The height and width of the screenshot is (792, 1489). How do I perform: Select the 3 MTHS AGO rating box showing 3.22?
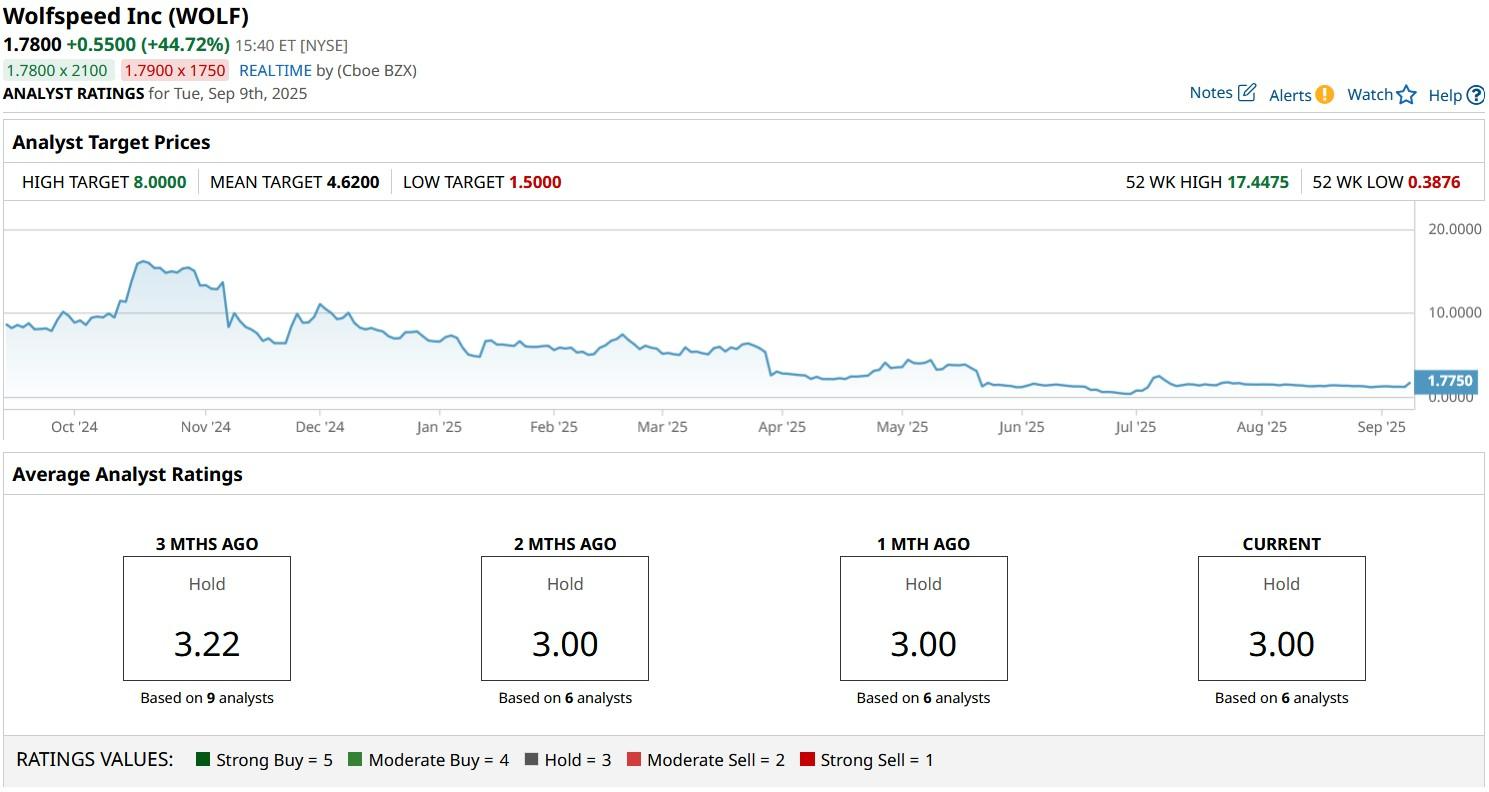pos(206,618)
